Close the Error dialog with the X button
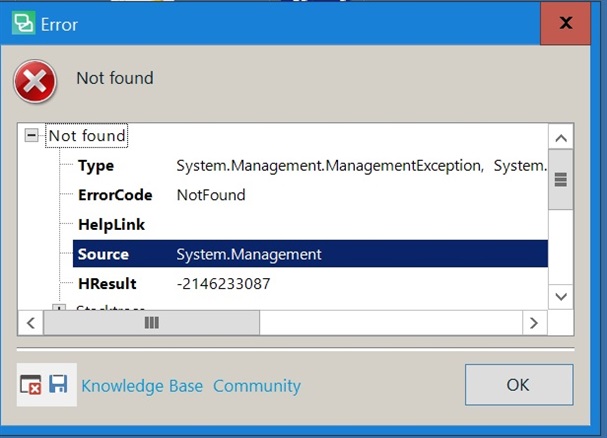Viewport: 607px width, 438px height. pyautogui.click(x=565, y=23)
